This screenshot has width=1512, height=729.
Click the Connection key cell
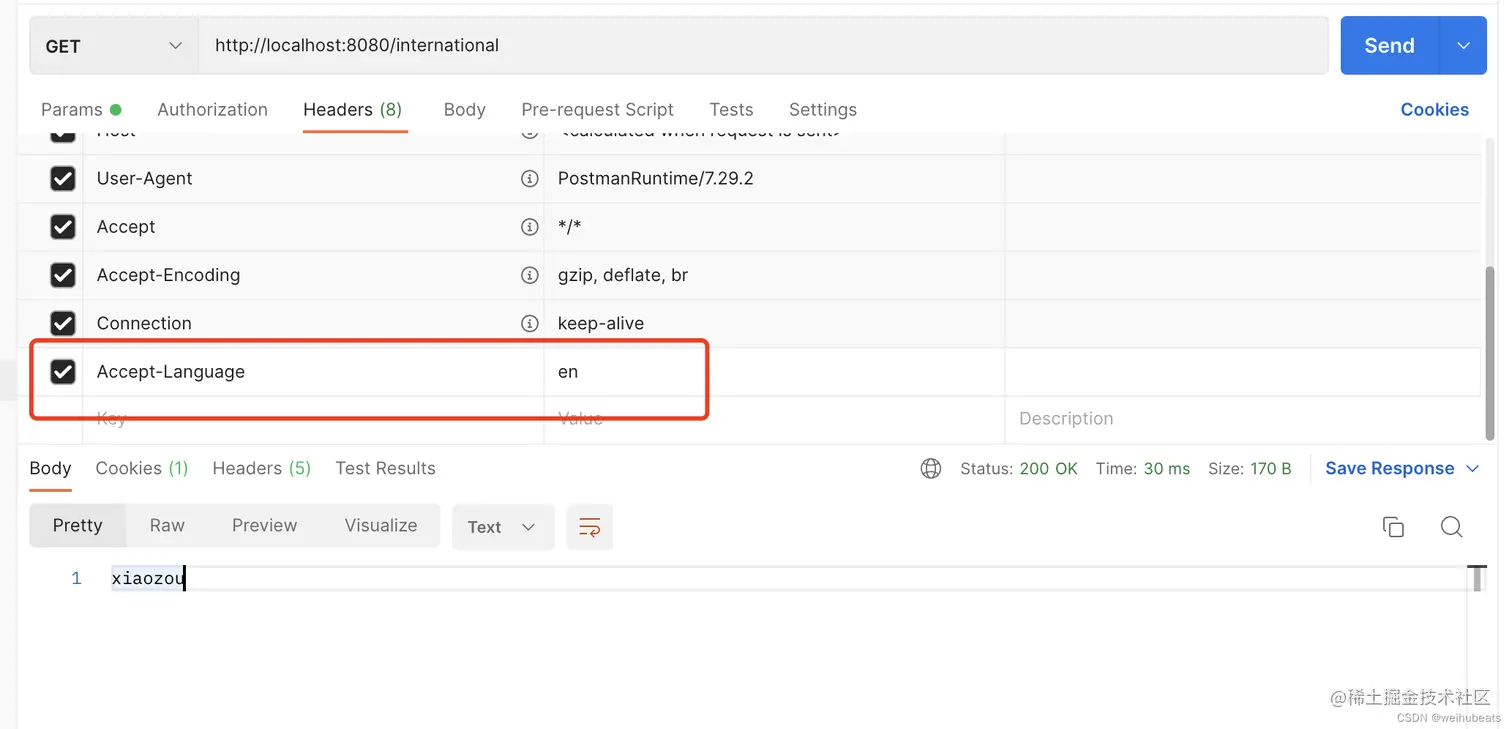point(313,323)
